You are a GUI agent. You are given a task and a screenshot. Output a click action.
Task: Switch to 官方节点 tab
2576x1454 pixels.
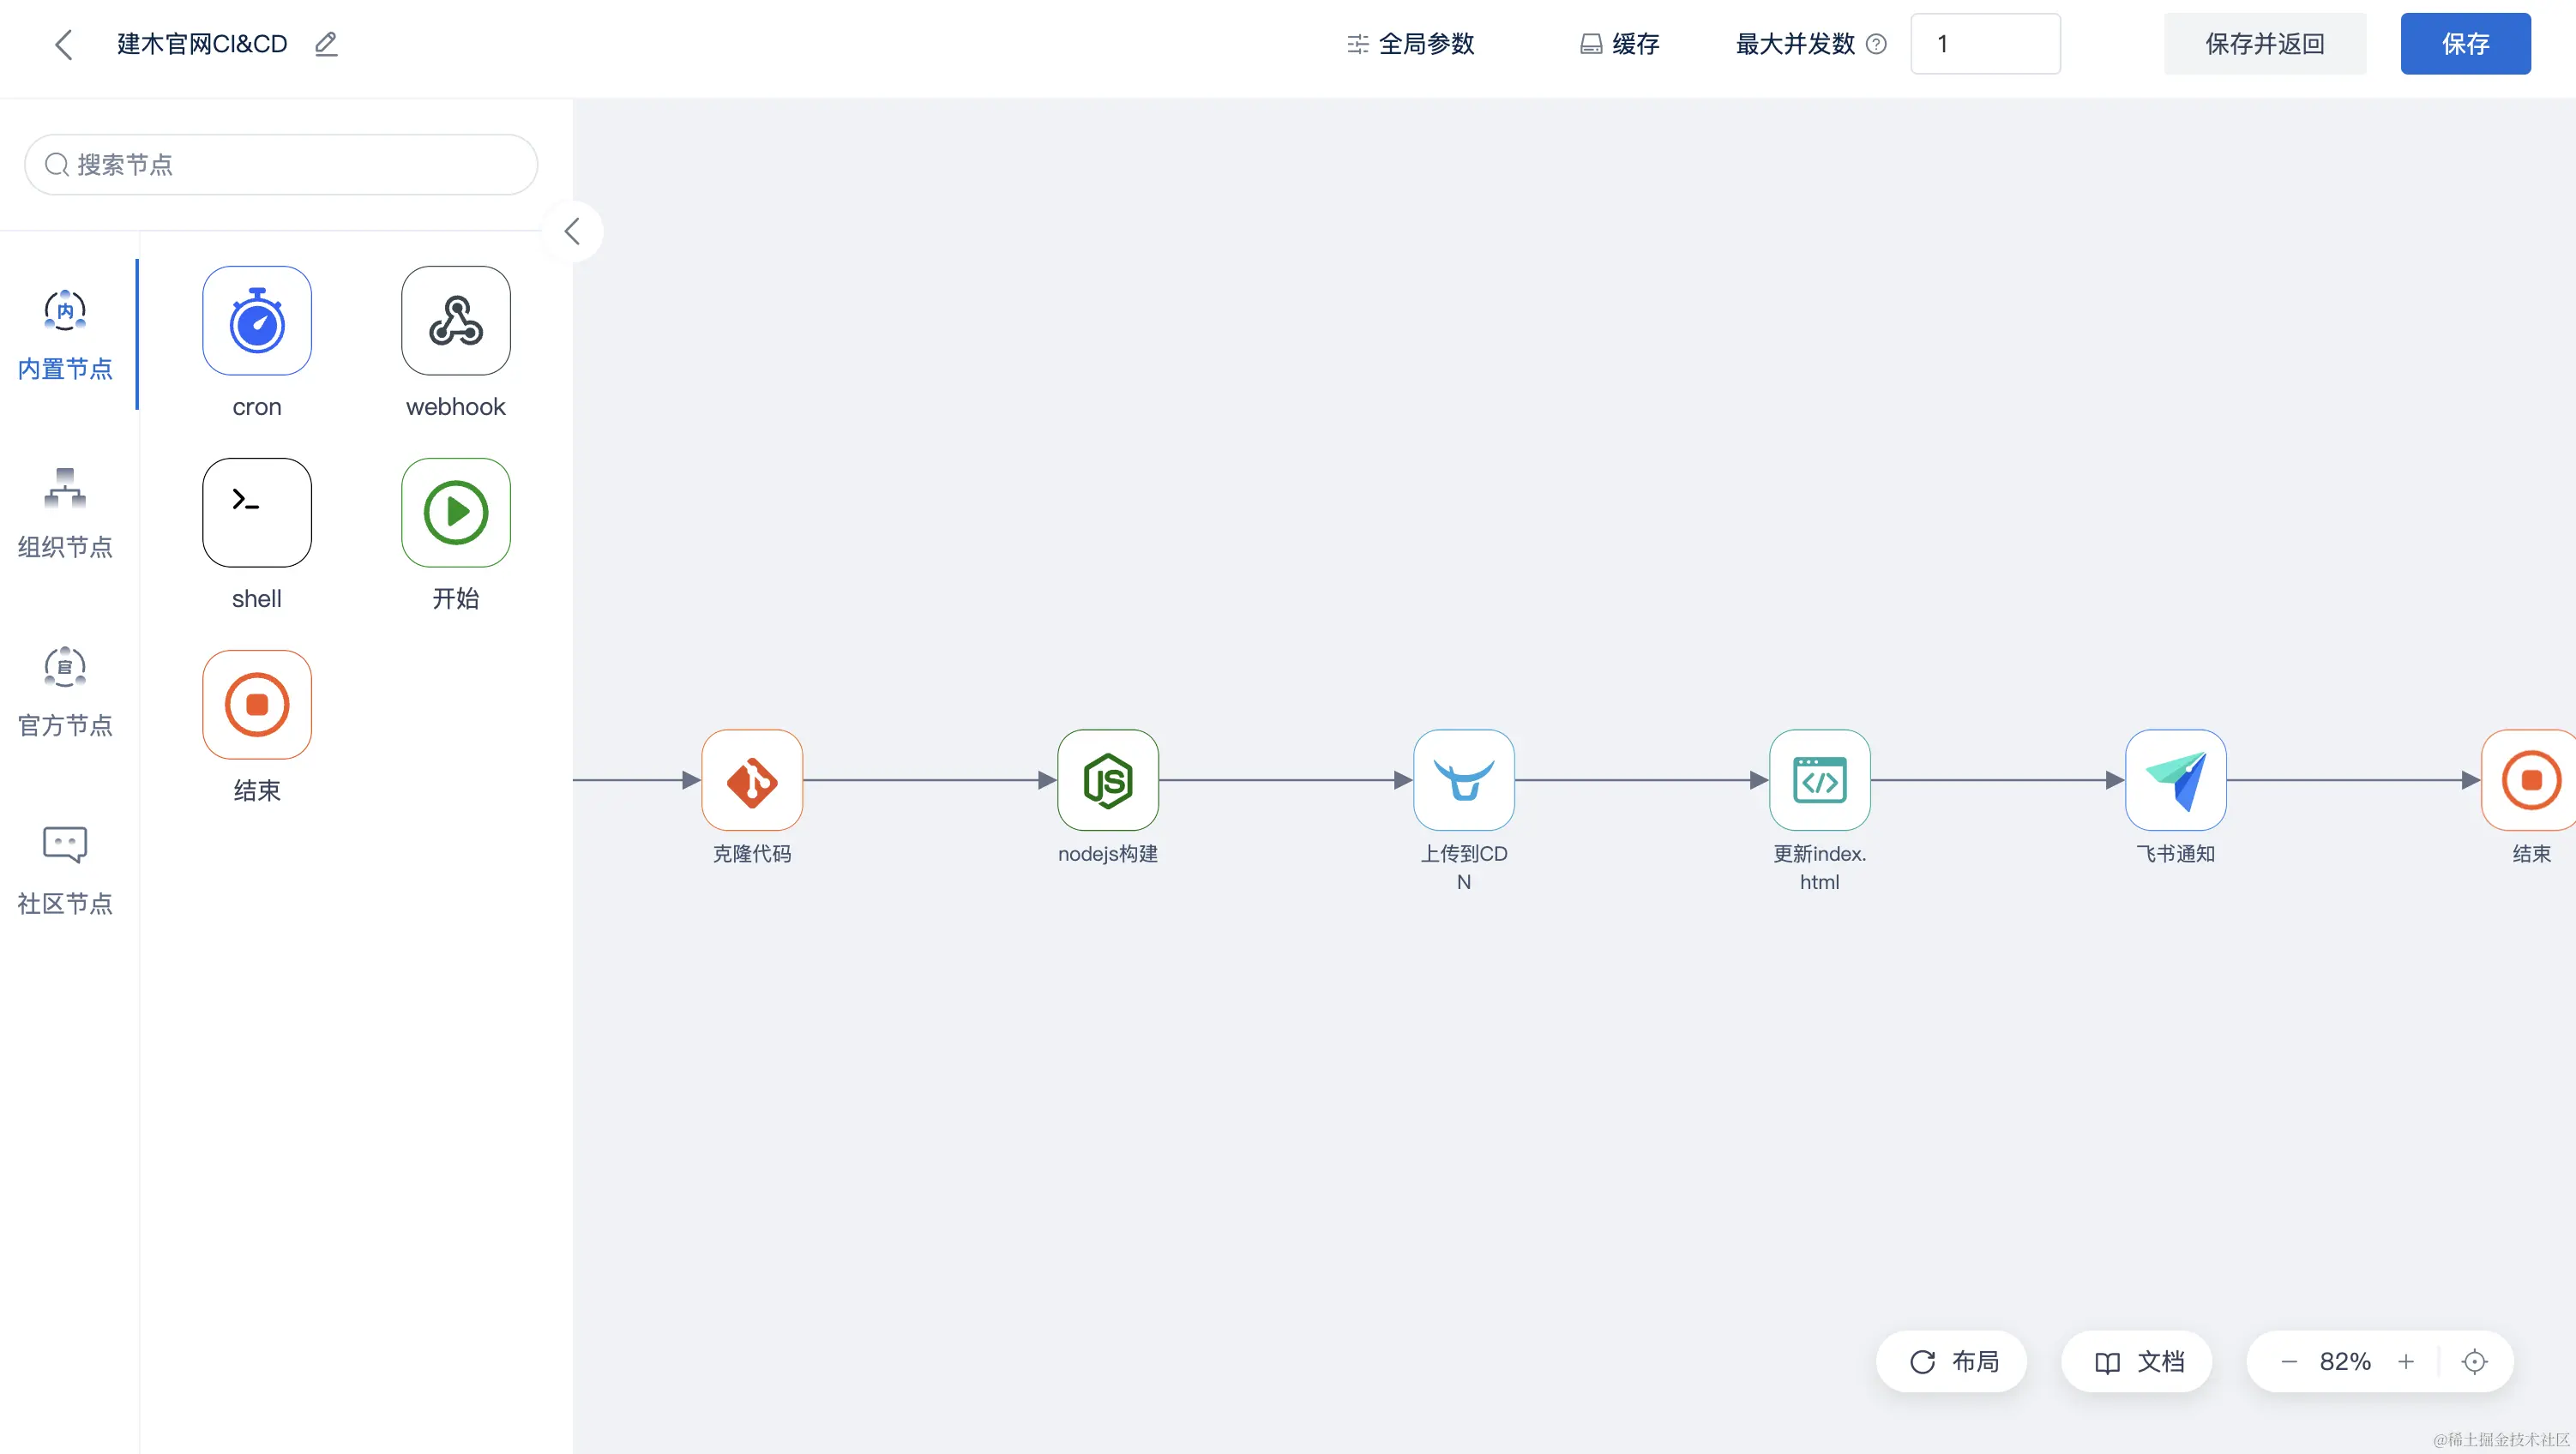click(x=65, y=691)
